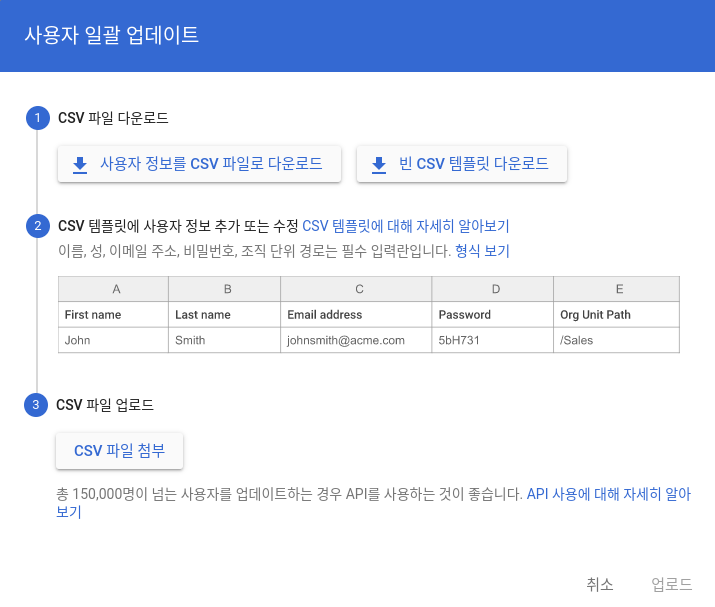This screenshot has width=715, height=607.
Task: Click the CSV 파일 다운로드 step heading
Action: pyautogui.click(x=113, y=118)
